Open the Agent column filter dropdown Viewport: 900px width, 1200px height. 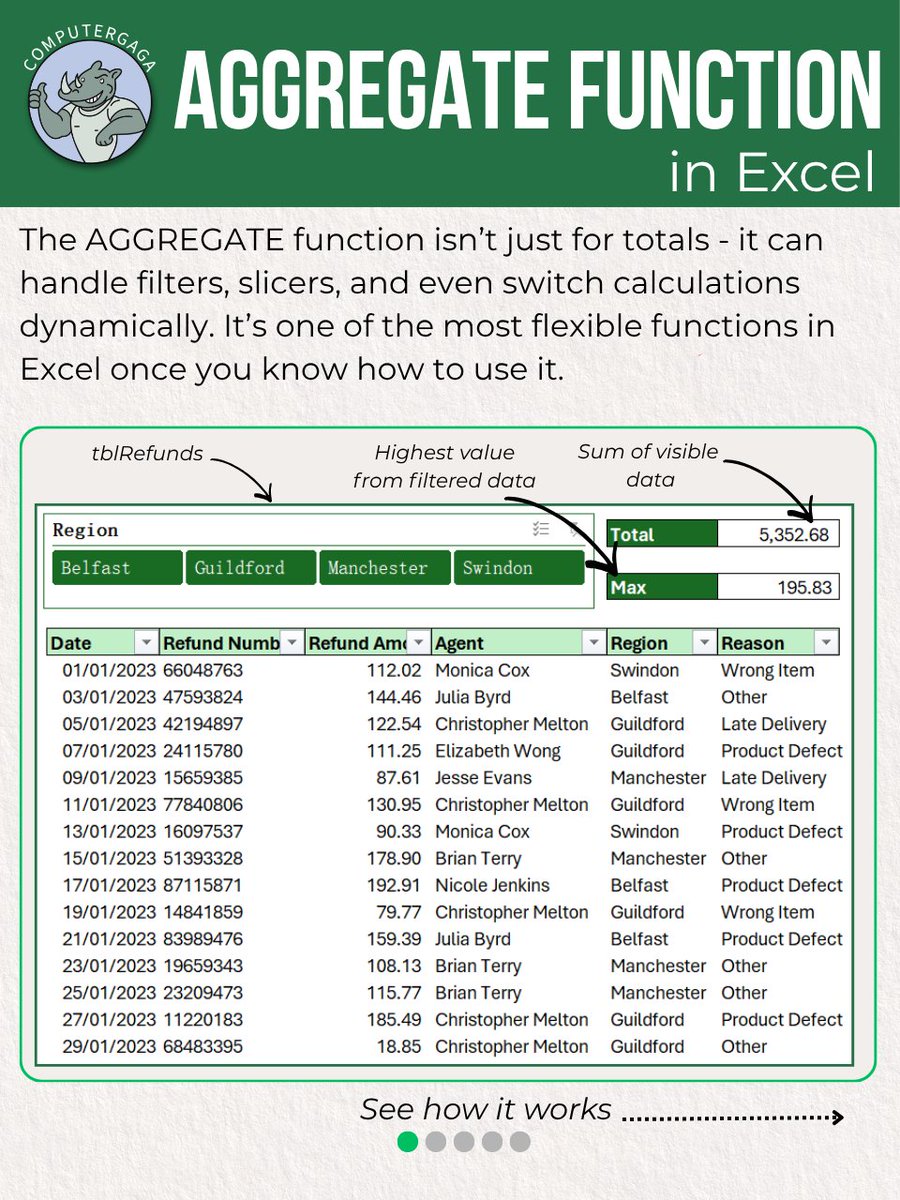pyautogui.click(x=594, y=643)
